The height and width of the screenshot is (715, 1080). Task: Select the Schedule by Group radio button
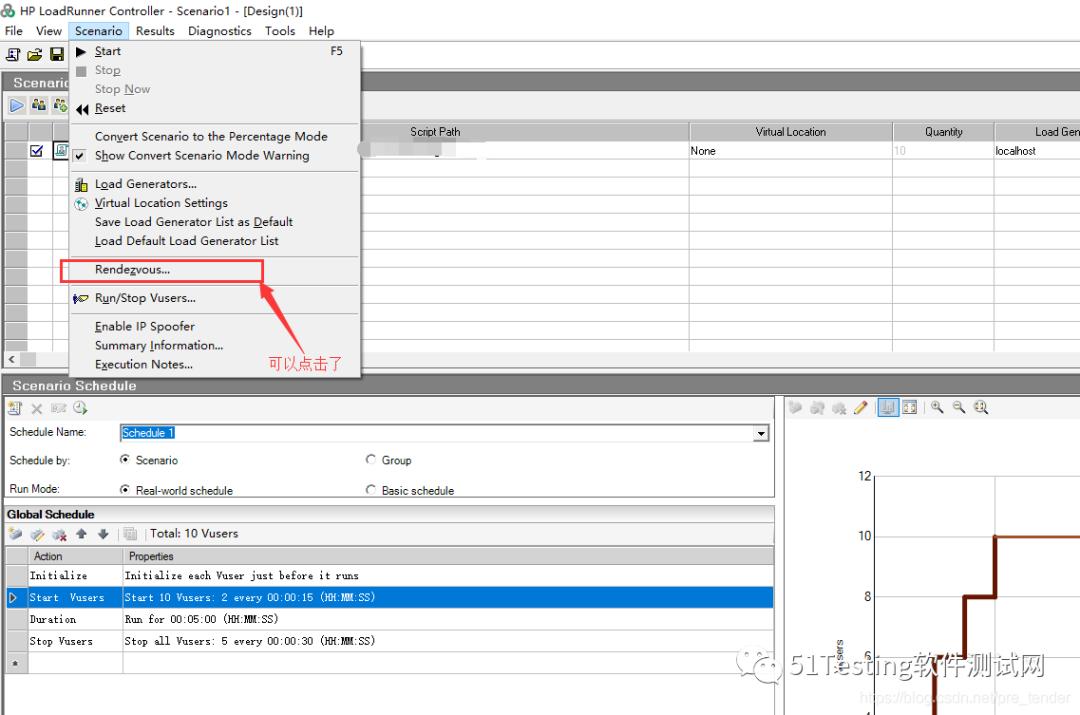(x=371, y=459)
